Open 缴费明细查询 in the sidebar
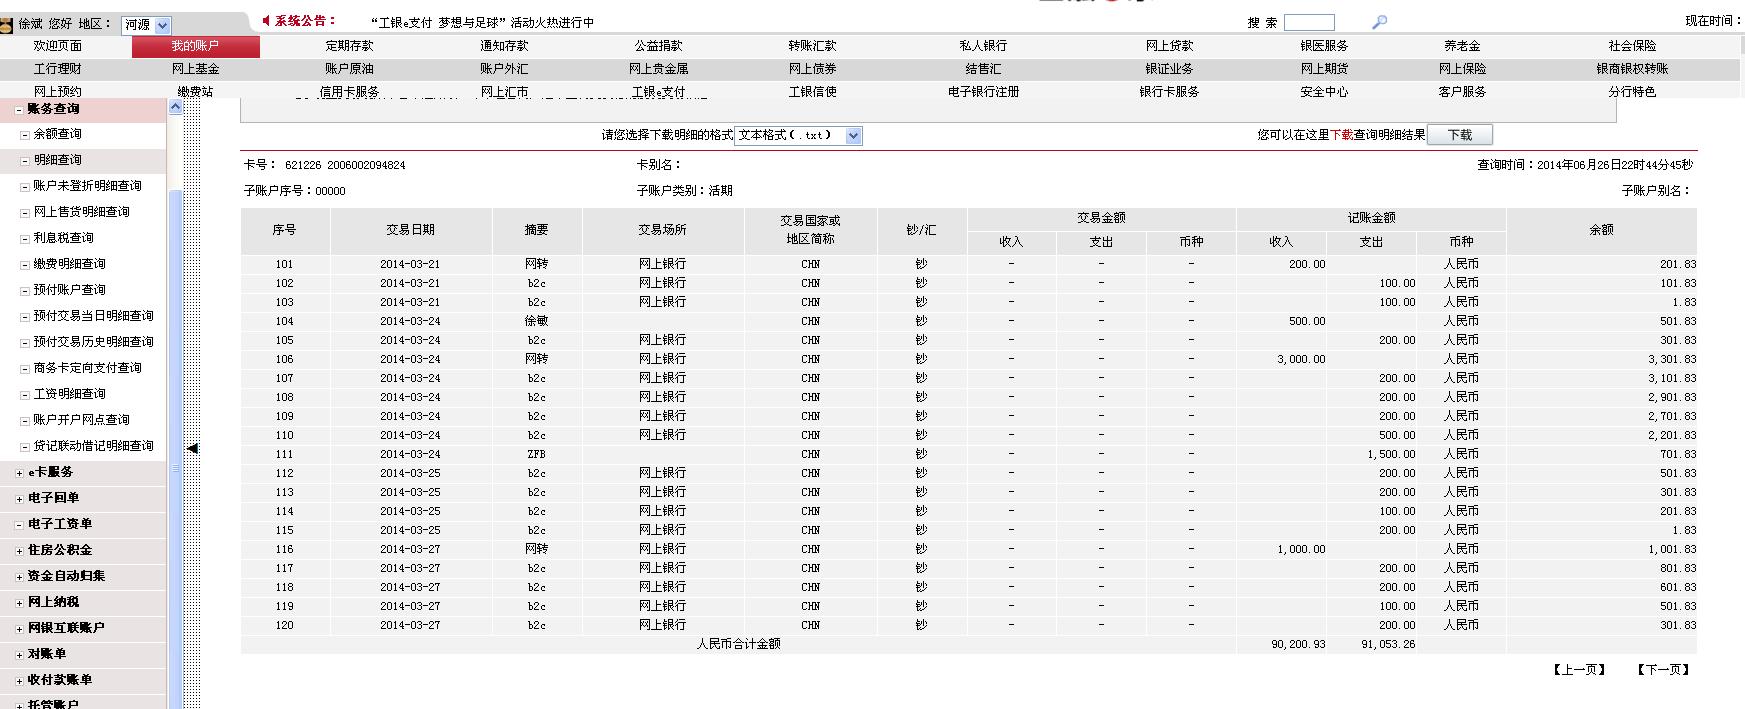Viewport: 1745px width, 709px height. pyautogui.click(x=70, y=264)
